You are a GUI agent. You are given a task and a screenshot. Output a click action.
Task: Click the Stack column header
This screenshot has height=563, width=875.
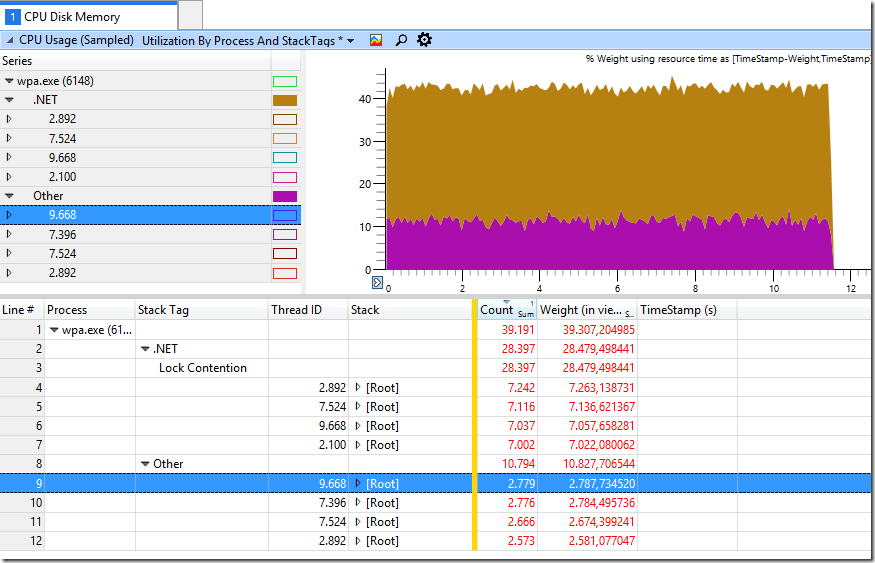pos(410,310)
